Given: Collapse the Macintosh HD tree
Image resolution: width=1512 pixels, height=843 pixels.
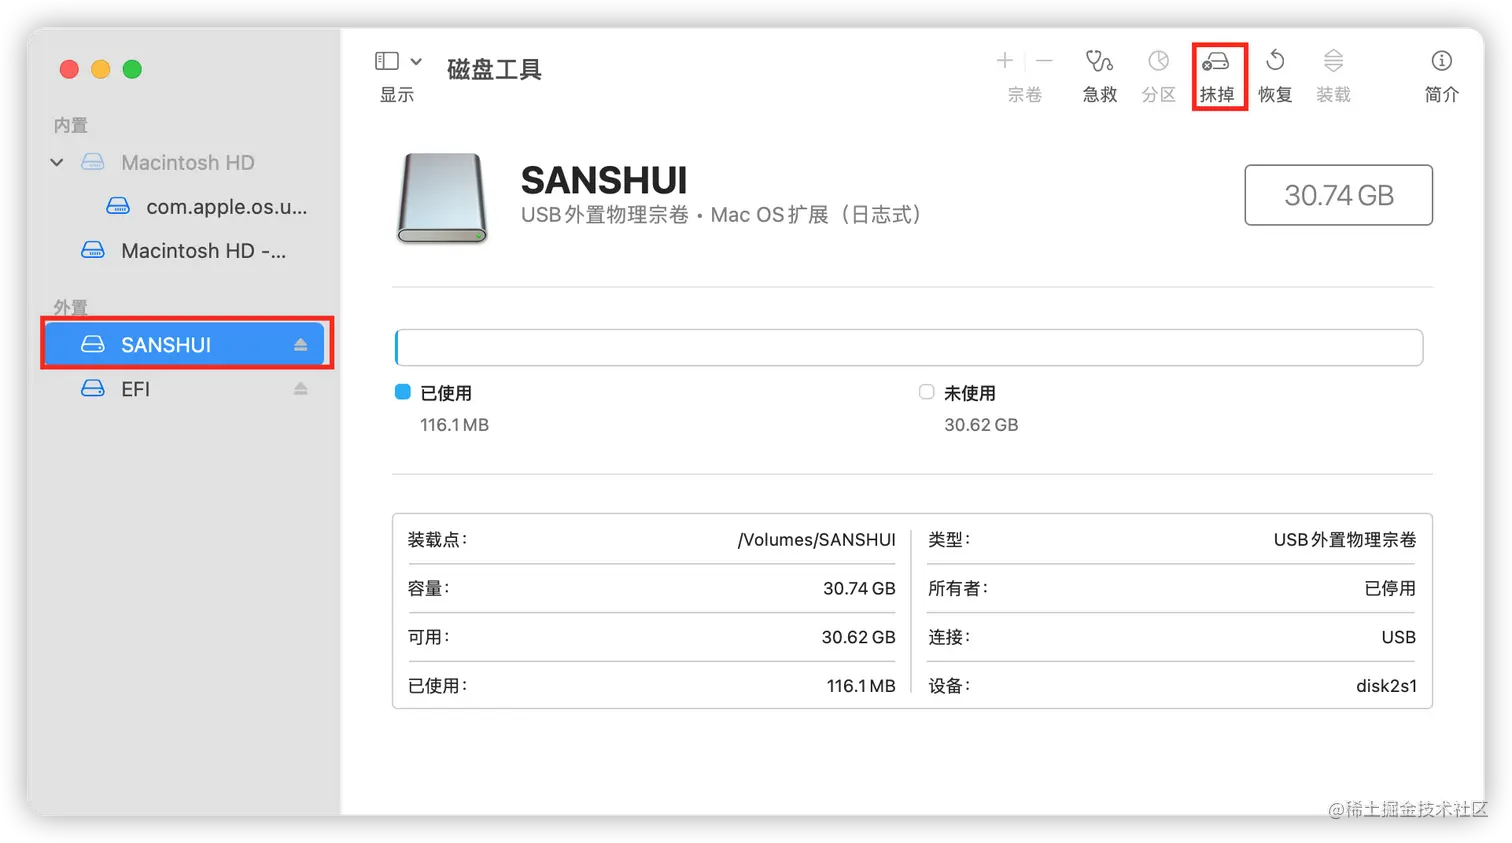Looking at the screenshot, I should pyautogui.click(x=57, y=162).
